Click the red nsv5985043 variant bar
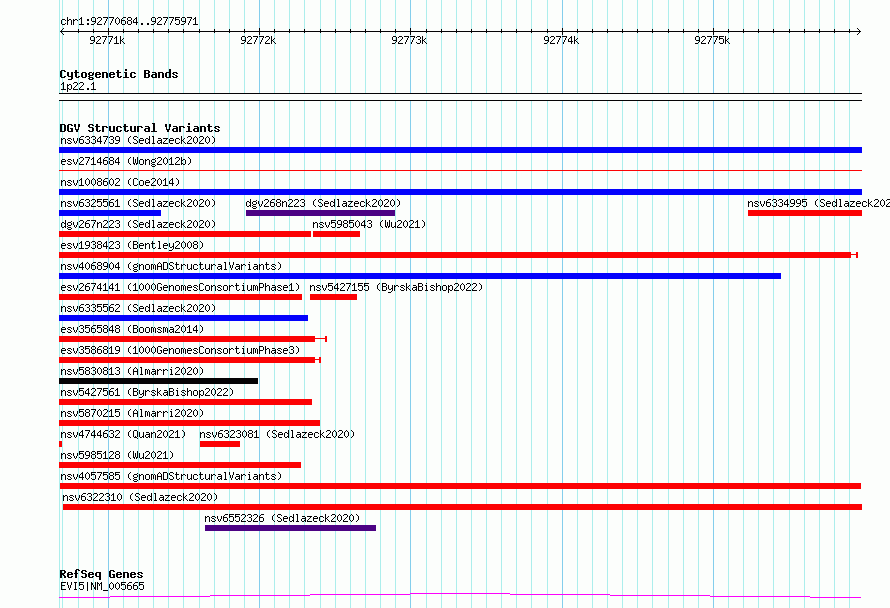This screenshot has height=608, width=890. click(336, 234)
